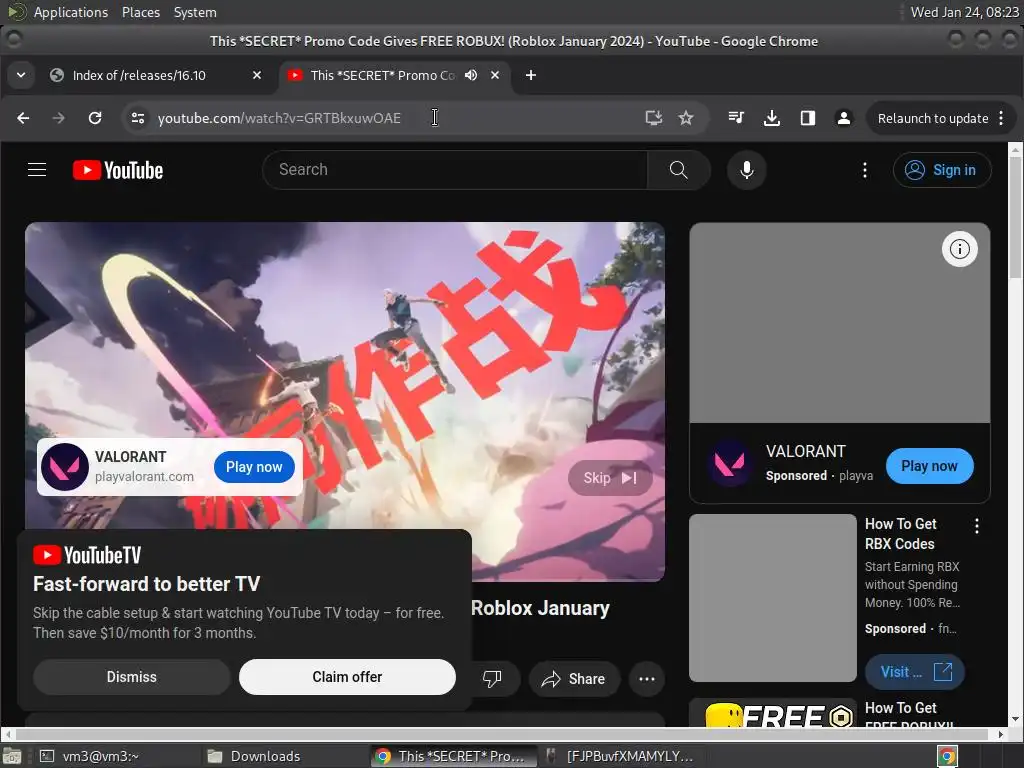This screenshot has height=768, width=1024.
Task: Click the playvalorant.com ad link
Action: [144, 477]
